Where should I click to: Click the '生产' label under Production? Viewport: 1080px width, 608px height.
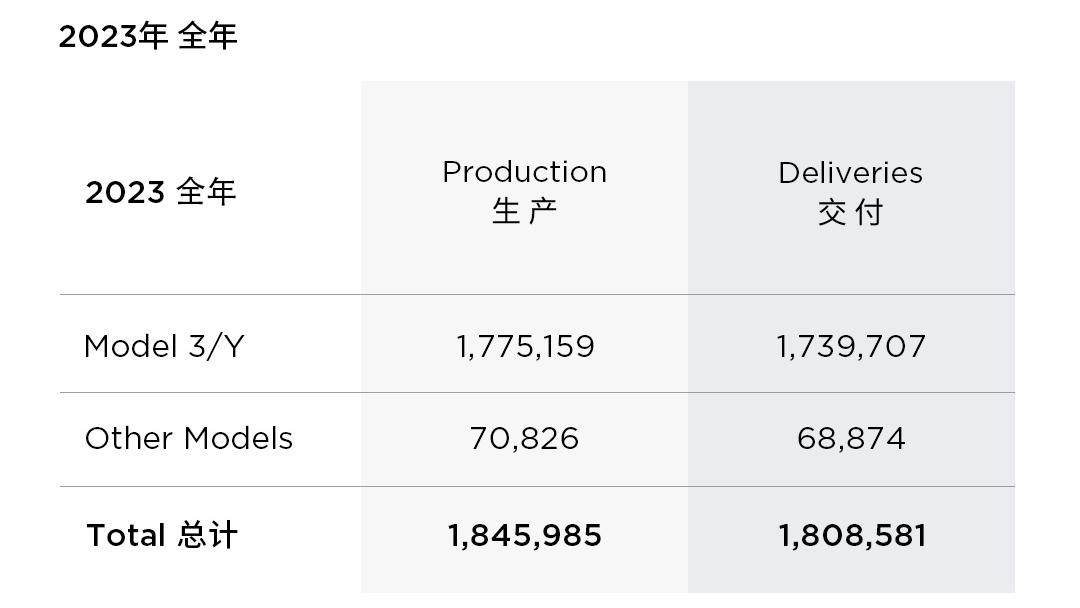coord(524,211)
